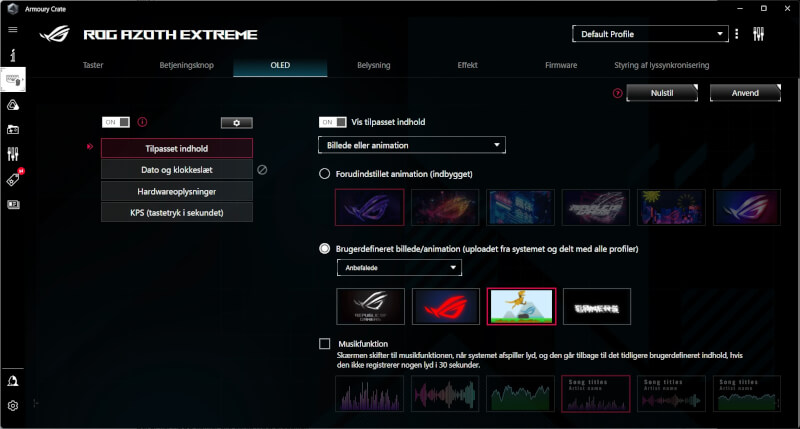Open the Aura Sync triangle sidebar icon
Viewport: 800px width, 429px height.
[x=13, y=105]
